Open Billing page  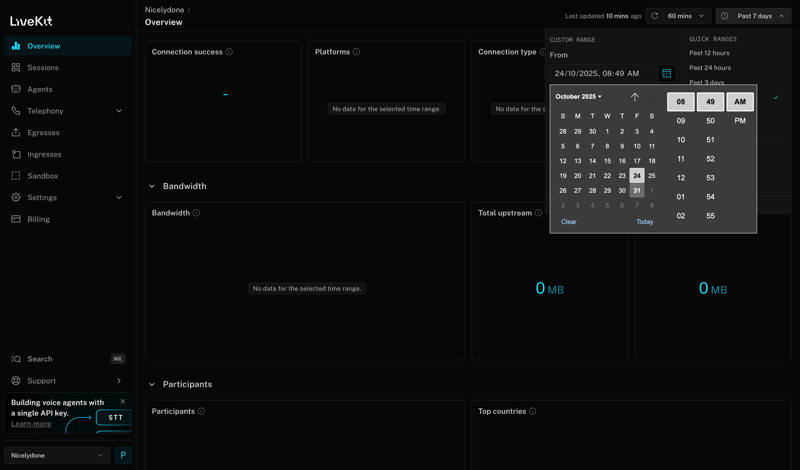click(68, 219)
